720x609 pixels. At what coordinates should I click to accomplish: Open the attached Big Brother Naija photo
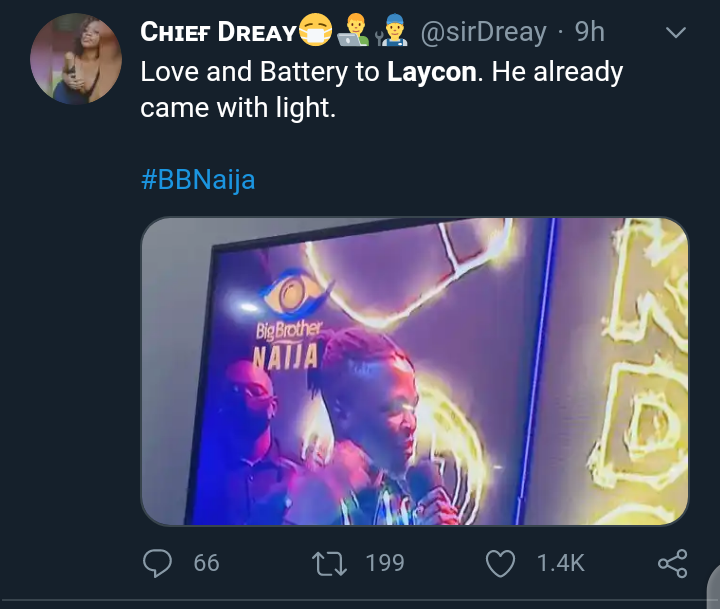(414, 371)
